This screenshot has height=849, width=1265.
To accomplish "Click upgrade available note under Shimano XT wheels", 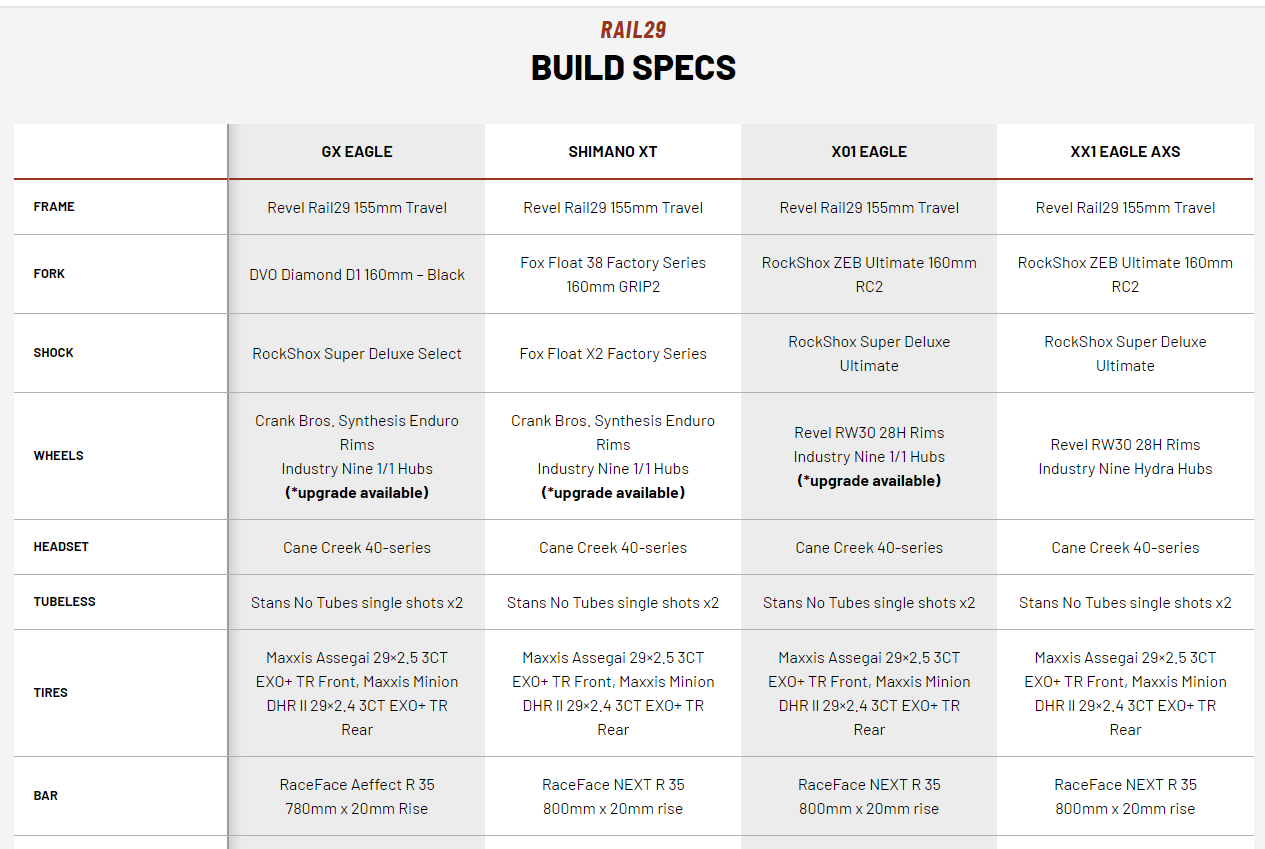I will coord(613,493).
